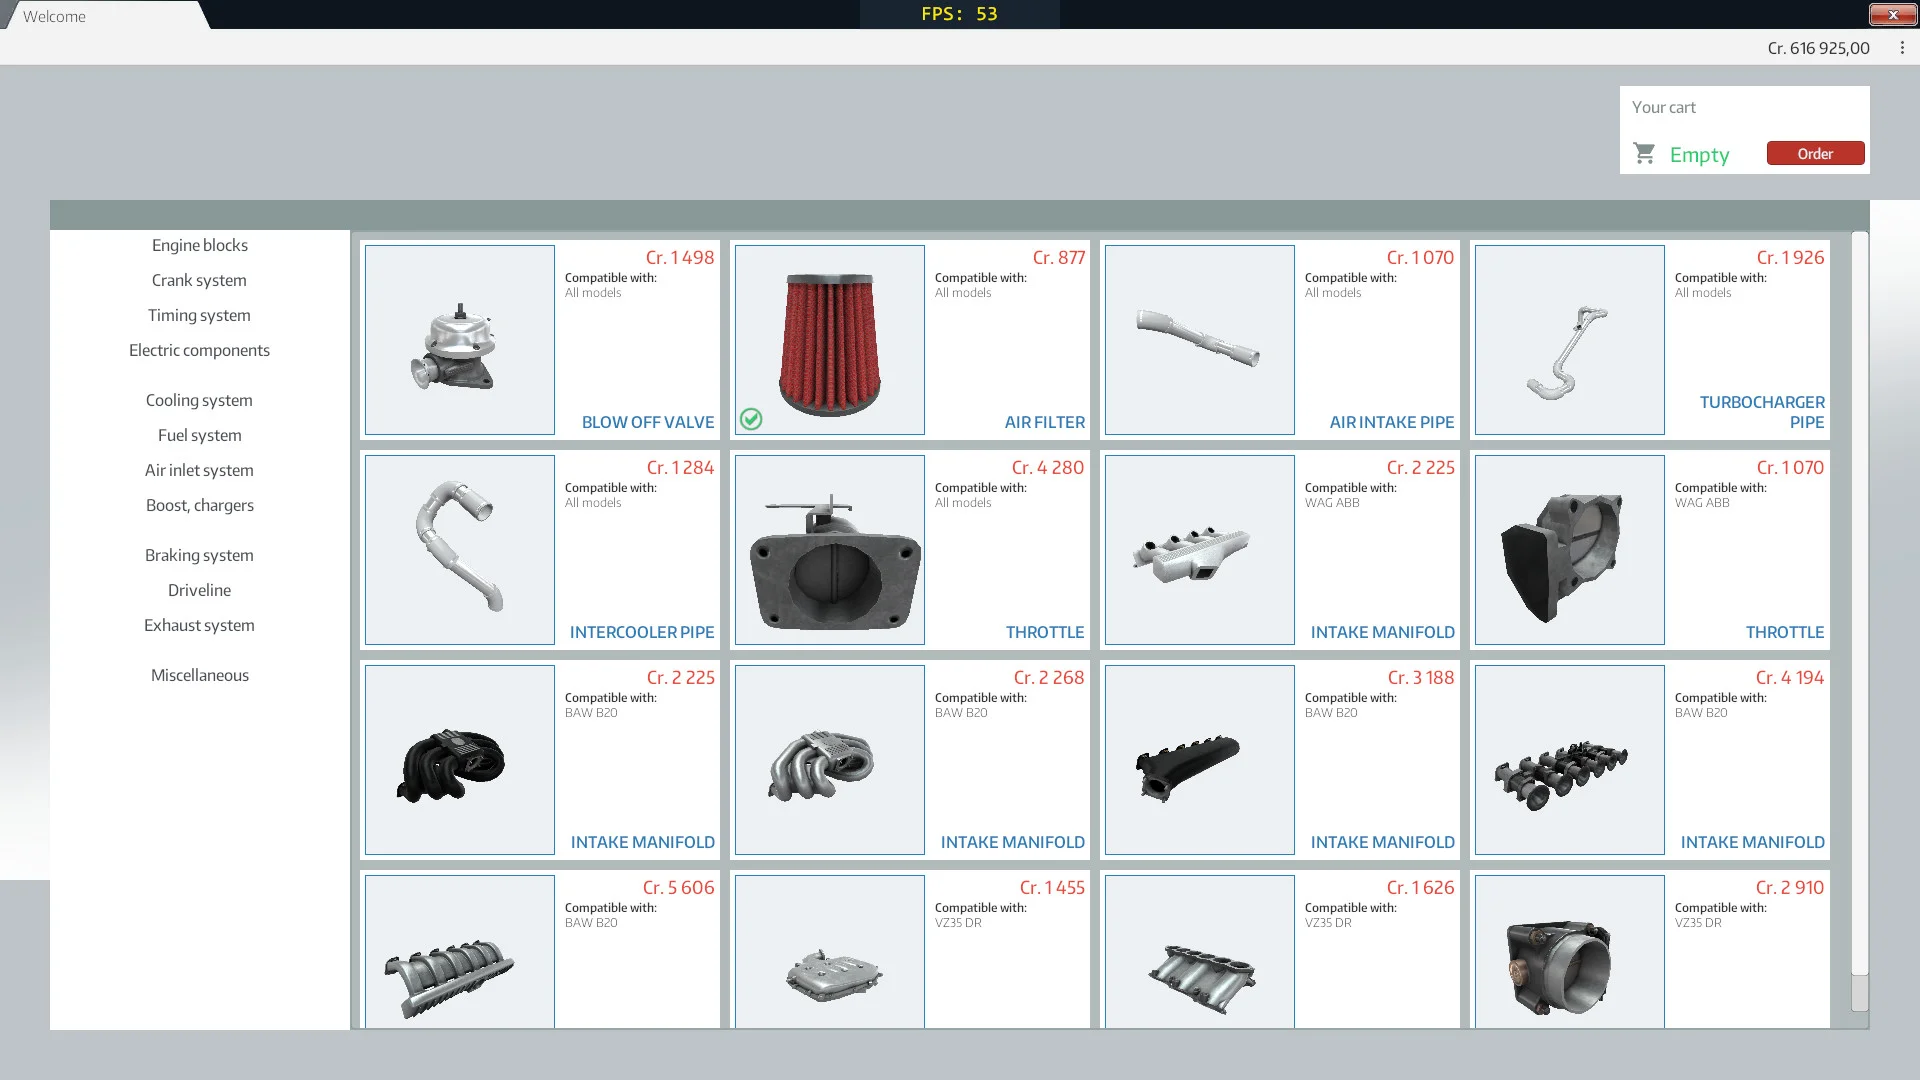Open the Air inlet system category
Image resolution: width=1920 pixels, height=1080 pixels.
[x=199, y=469]
